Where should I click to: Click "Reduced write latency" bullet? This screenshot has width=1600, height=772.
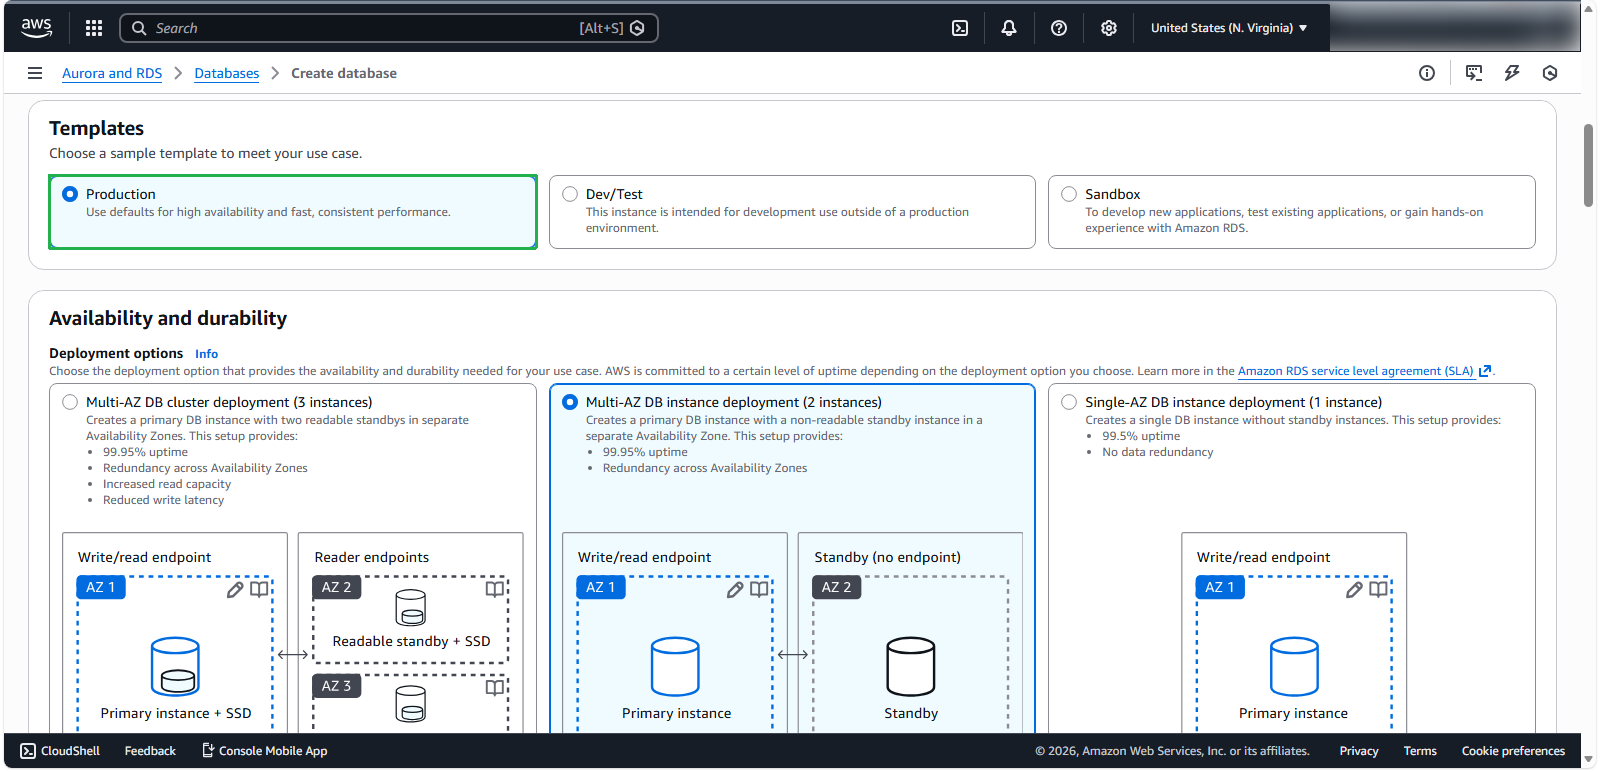pos(163,500)
